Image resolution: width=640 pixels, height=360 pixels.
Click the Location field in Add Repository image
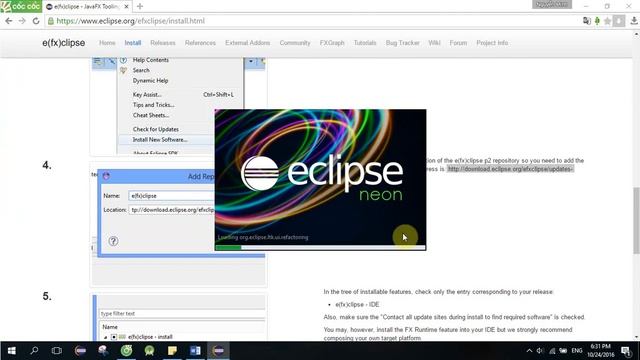point(171,210)
